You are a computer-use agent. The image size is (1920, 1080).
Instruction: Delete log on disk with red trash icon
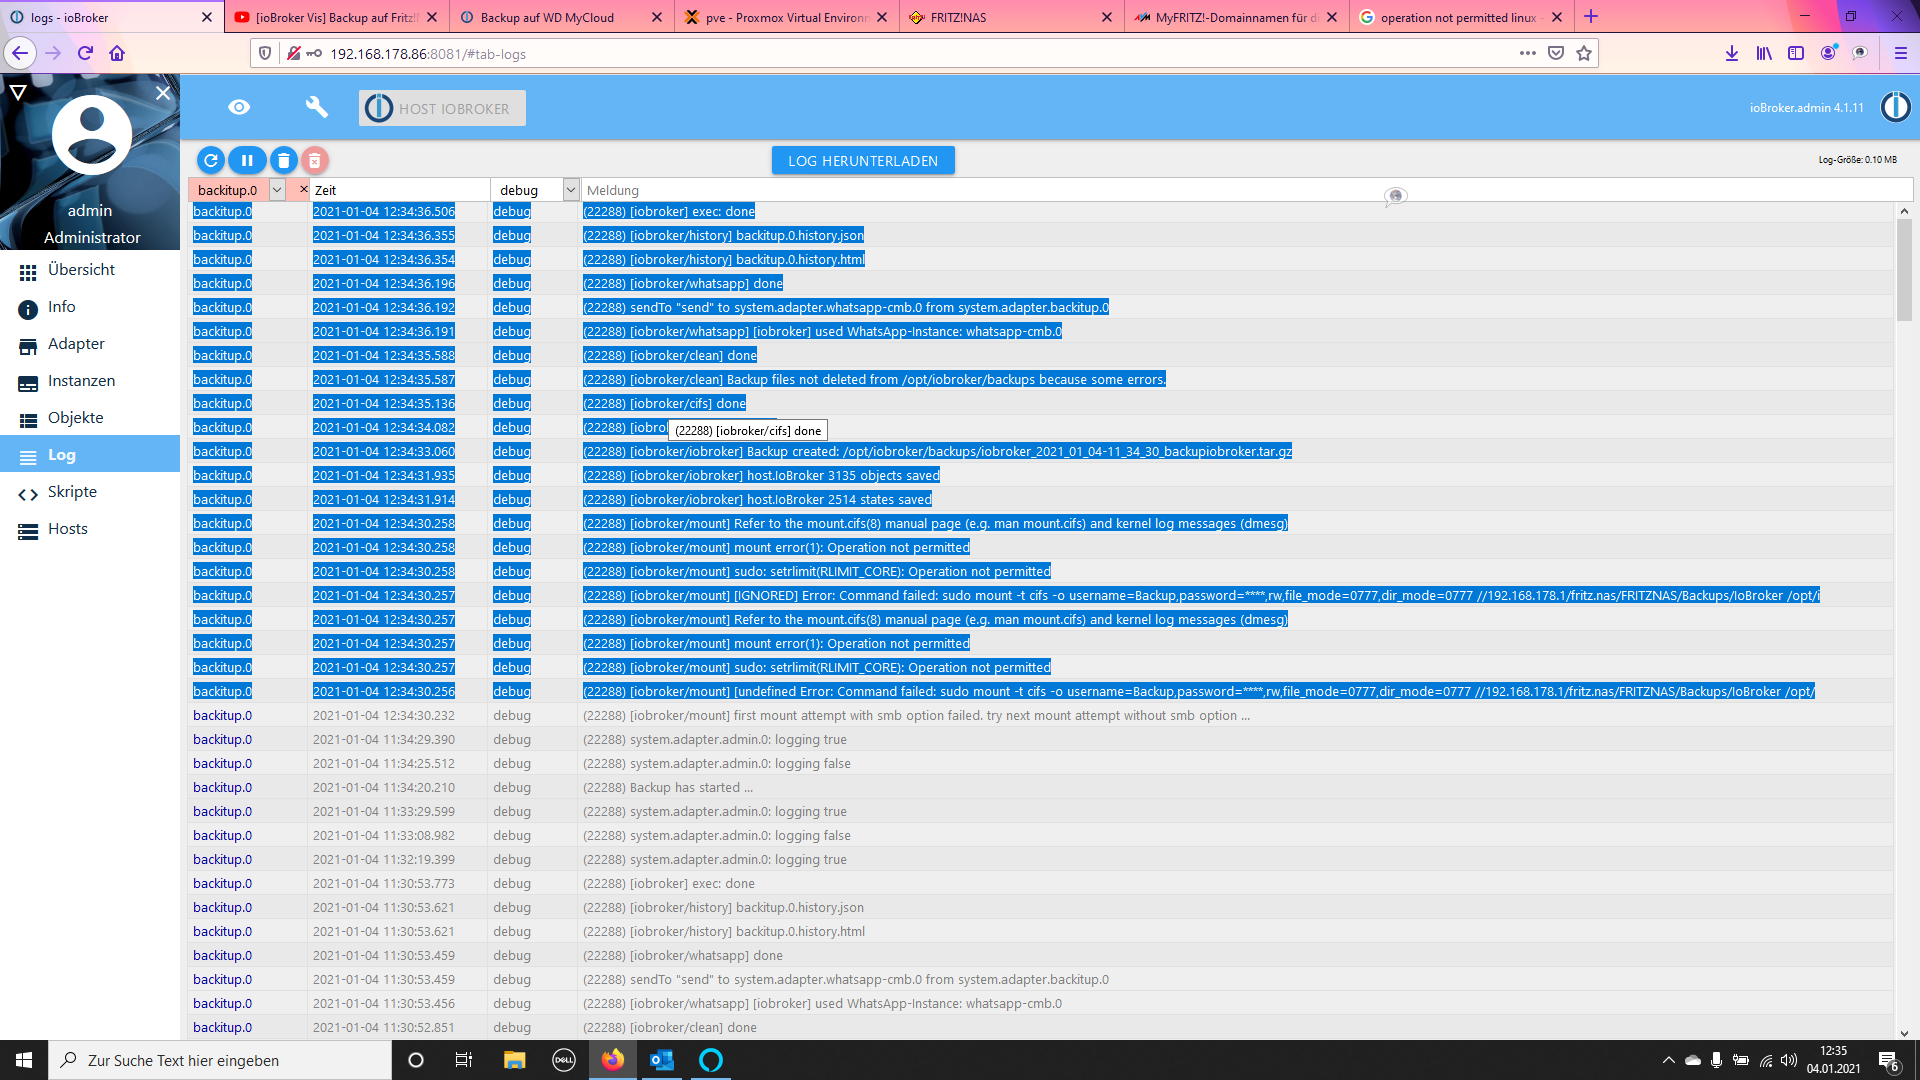pos(315,160)
